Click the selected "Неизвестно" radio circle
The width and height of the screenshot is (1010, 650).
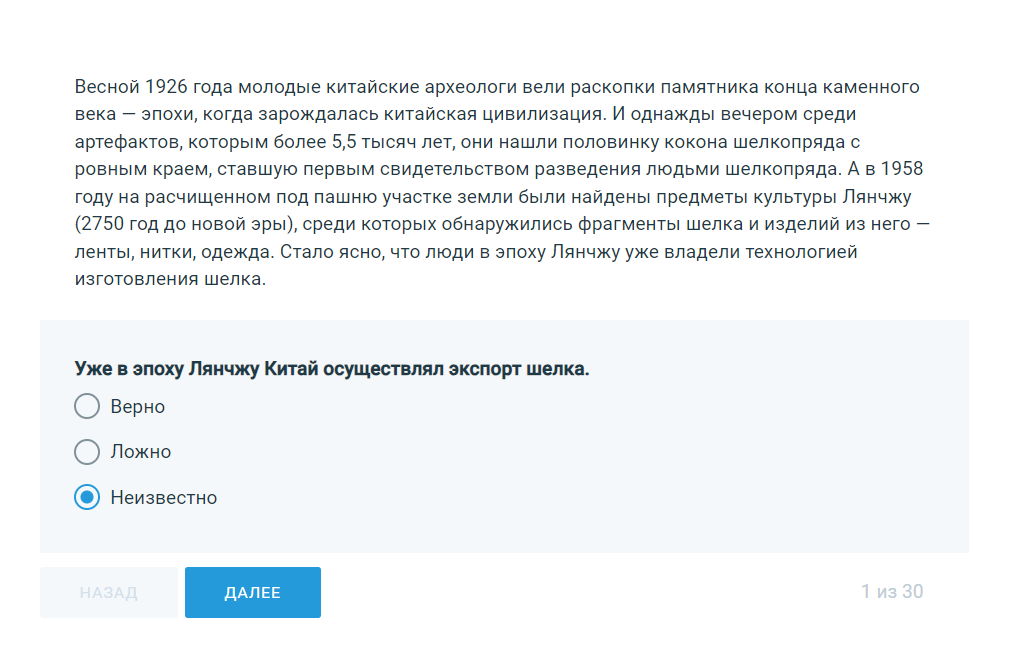click(87, 497)
